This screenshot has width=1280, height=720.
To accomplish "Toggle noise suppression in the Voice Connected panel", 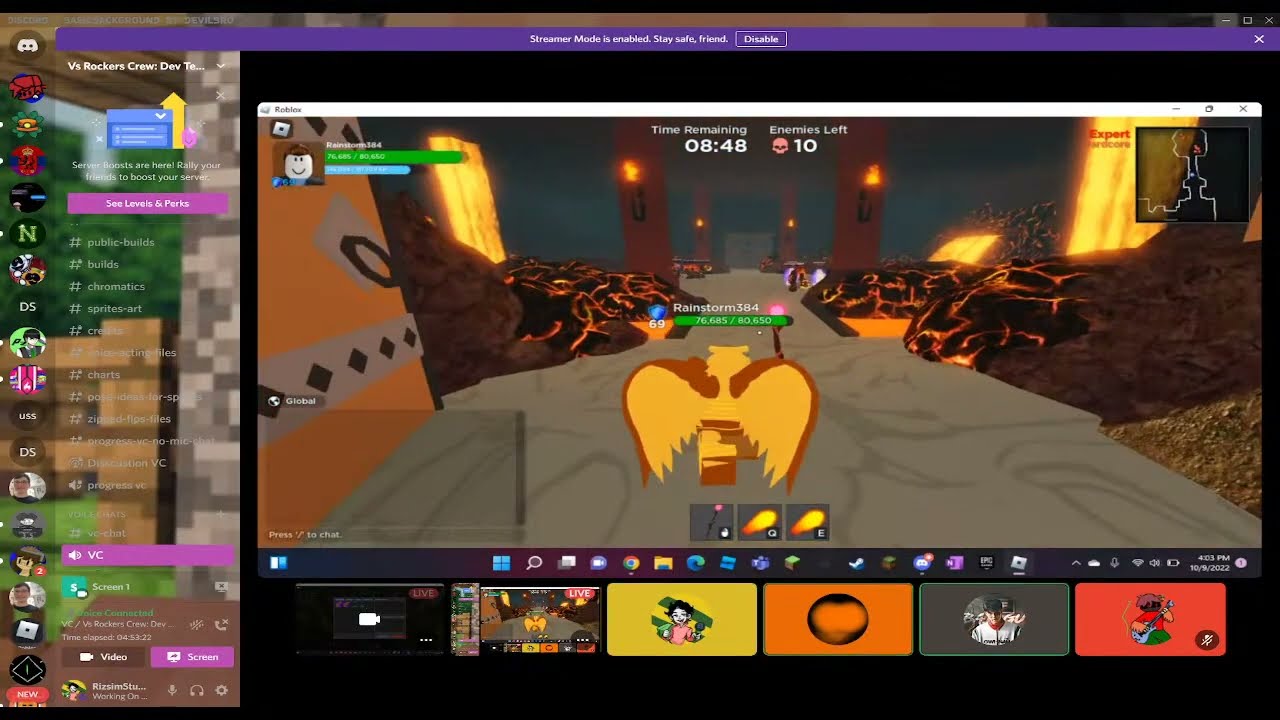I will [197, 625].
